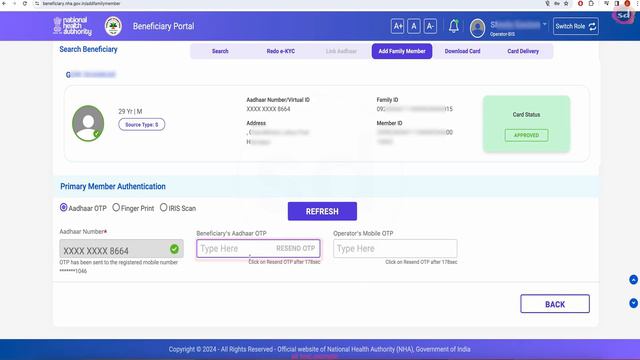Click the Switch Role button
Viewport: 640px width, 360px height.
click(x=576, y=26)
